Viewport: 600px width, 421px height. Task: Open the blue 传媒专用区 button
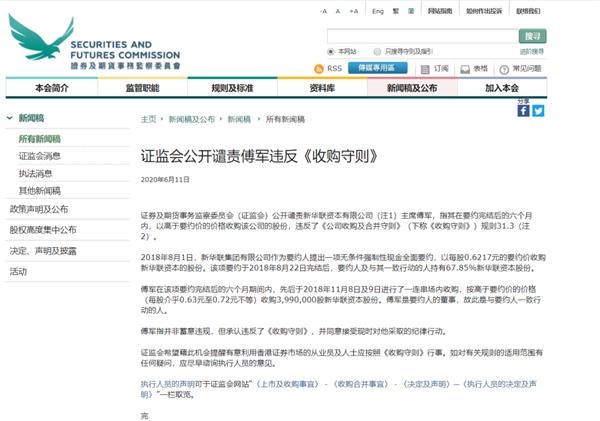click(377, 68)
